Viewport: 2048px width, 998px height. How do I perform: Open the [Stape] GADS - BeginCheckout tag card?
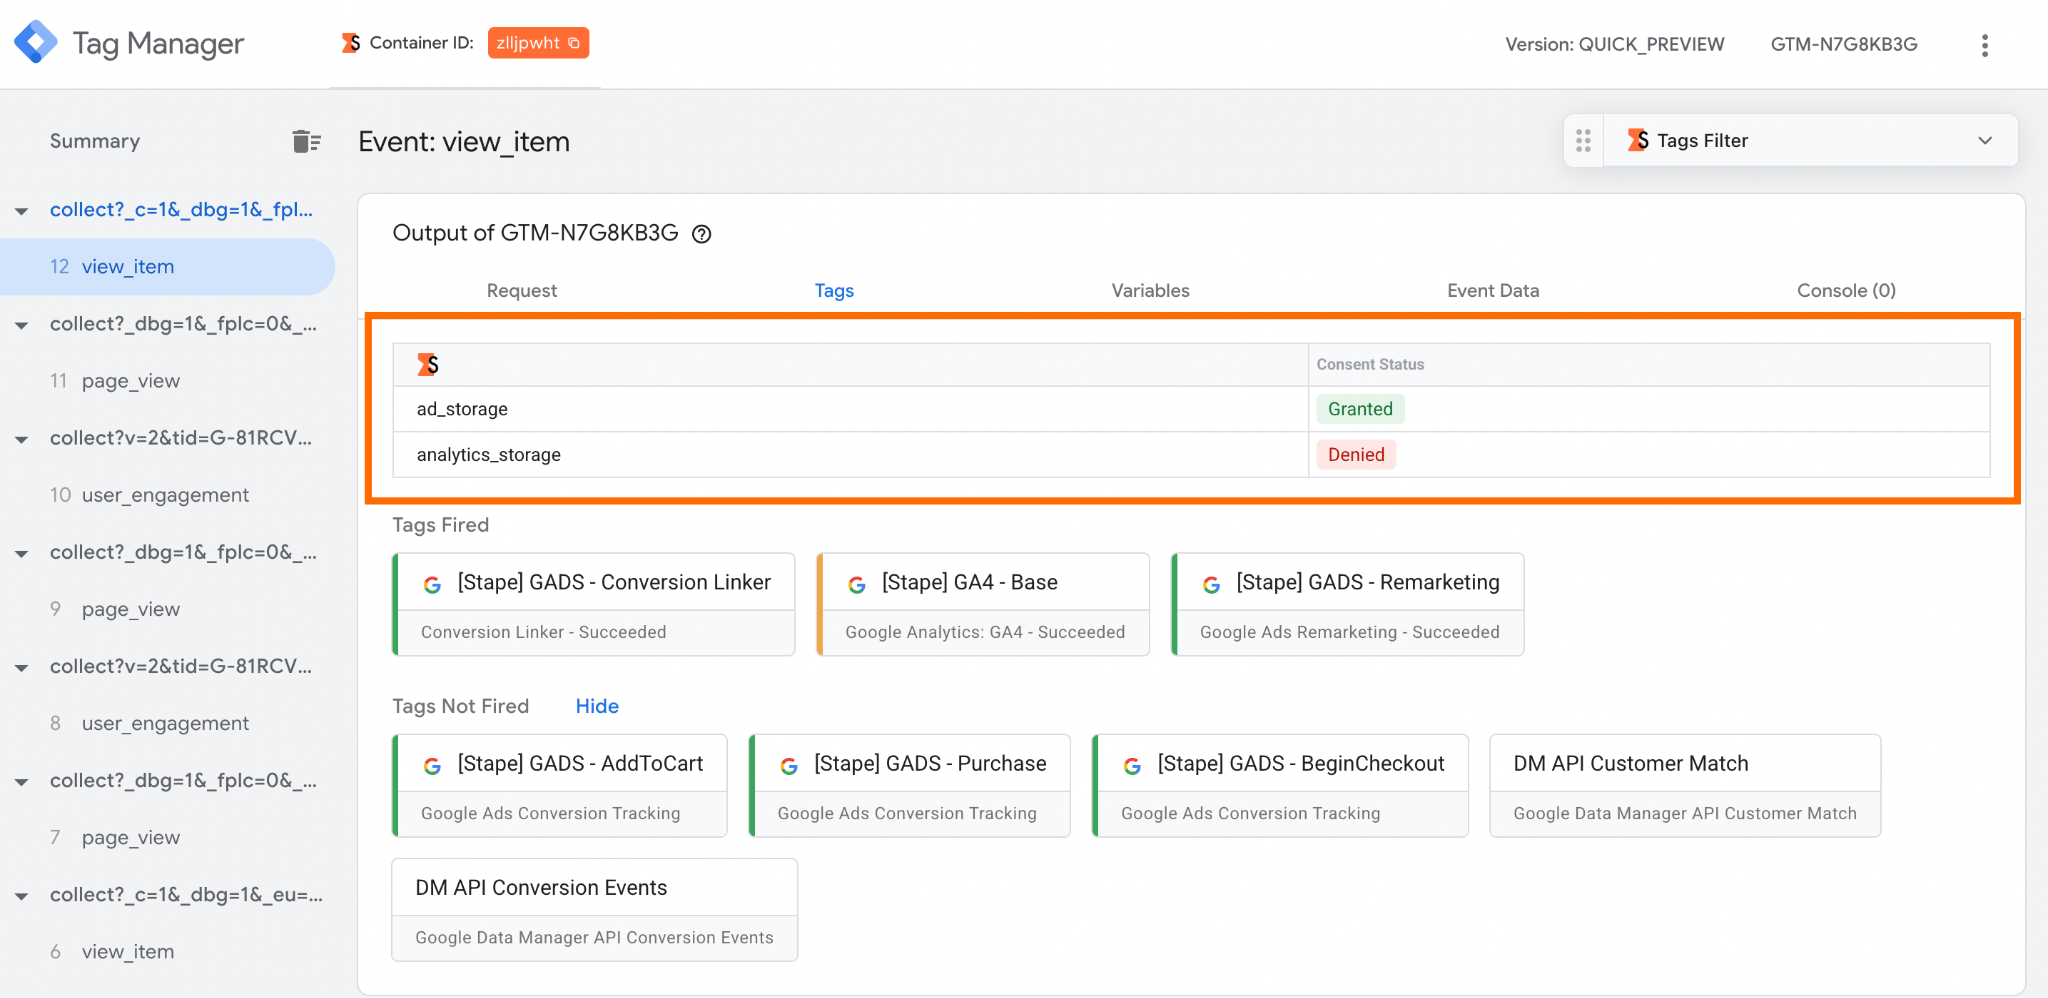[x=1280, y=786]
